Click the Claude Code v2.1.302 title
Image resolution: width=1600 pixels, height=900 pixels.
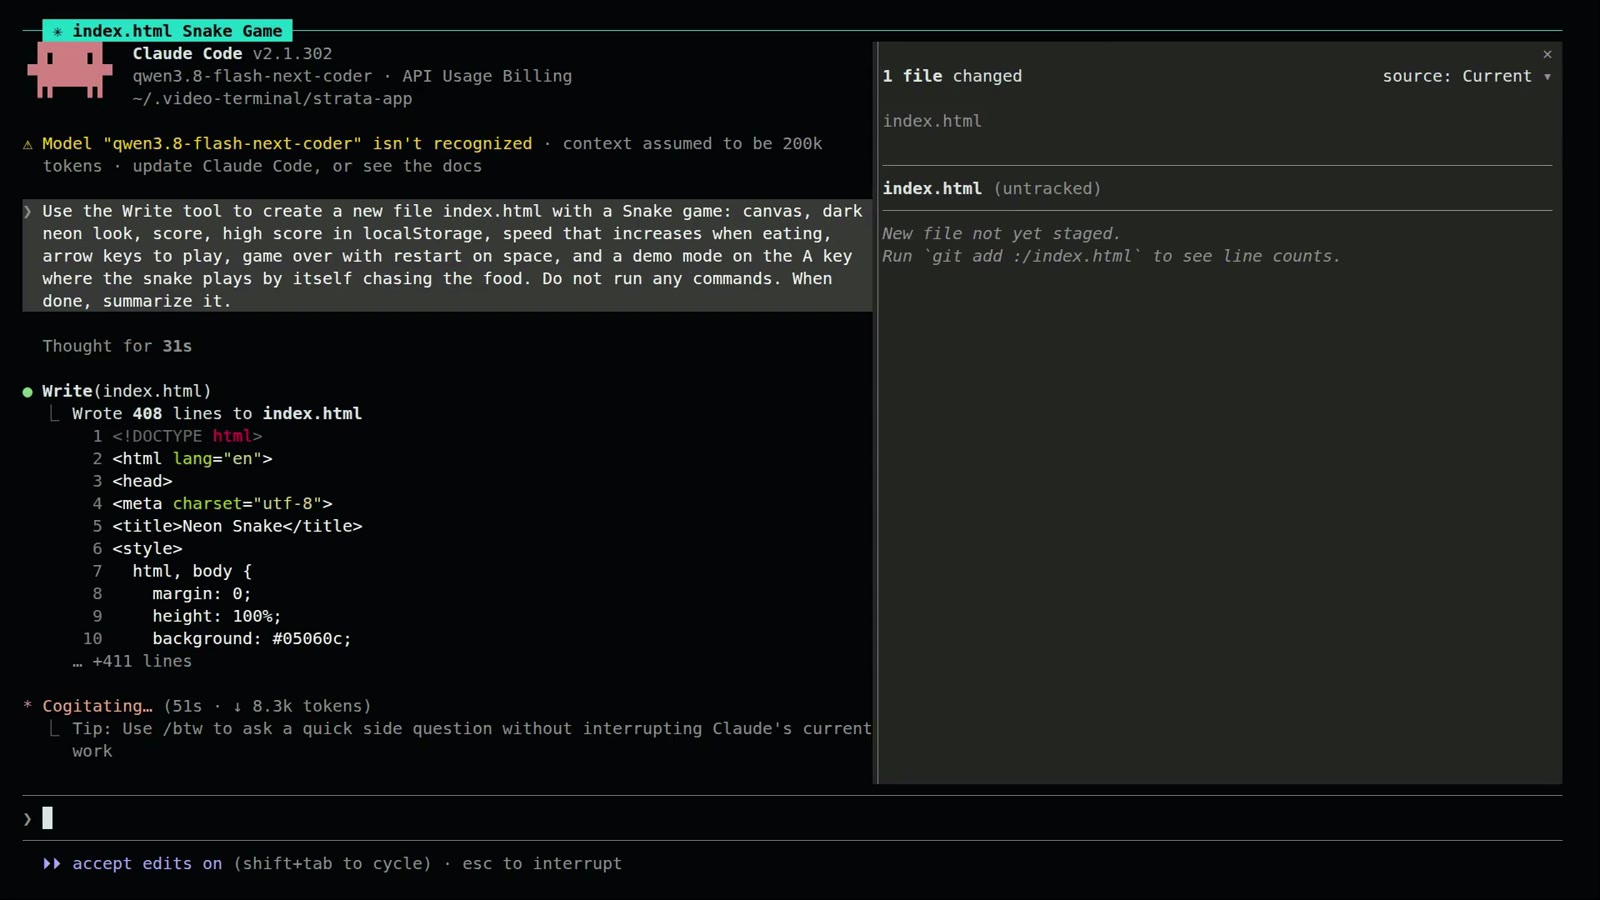click(x=232, y=53)
